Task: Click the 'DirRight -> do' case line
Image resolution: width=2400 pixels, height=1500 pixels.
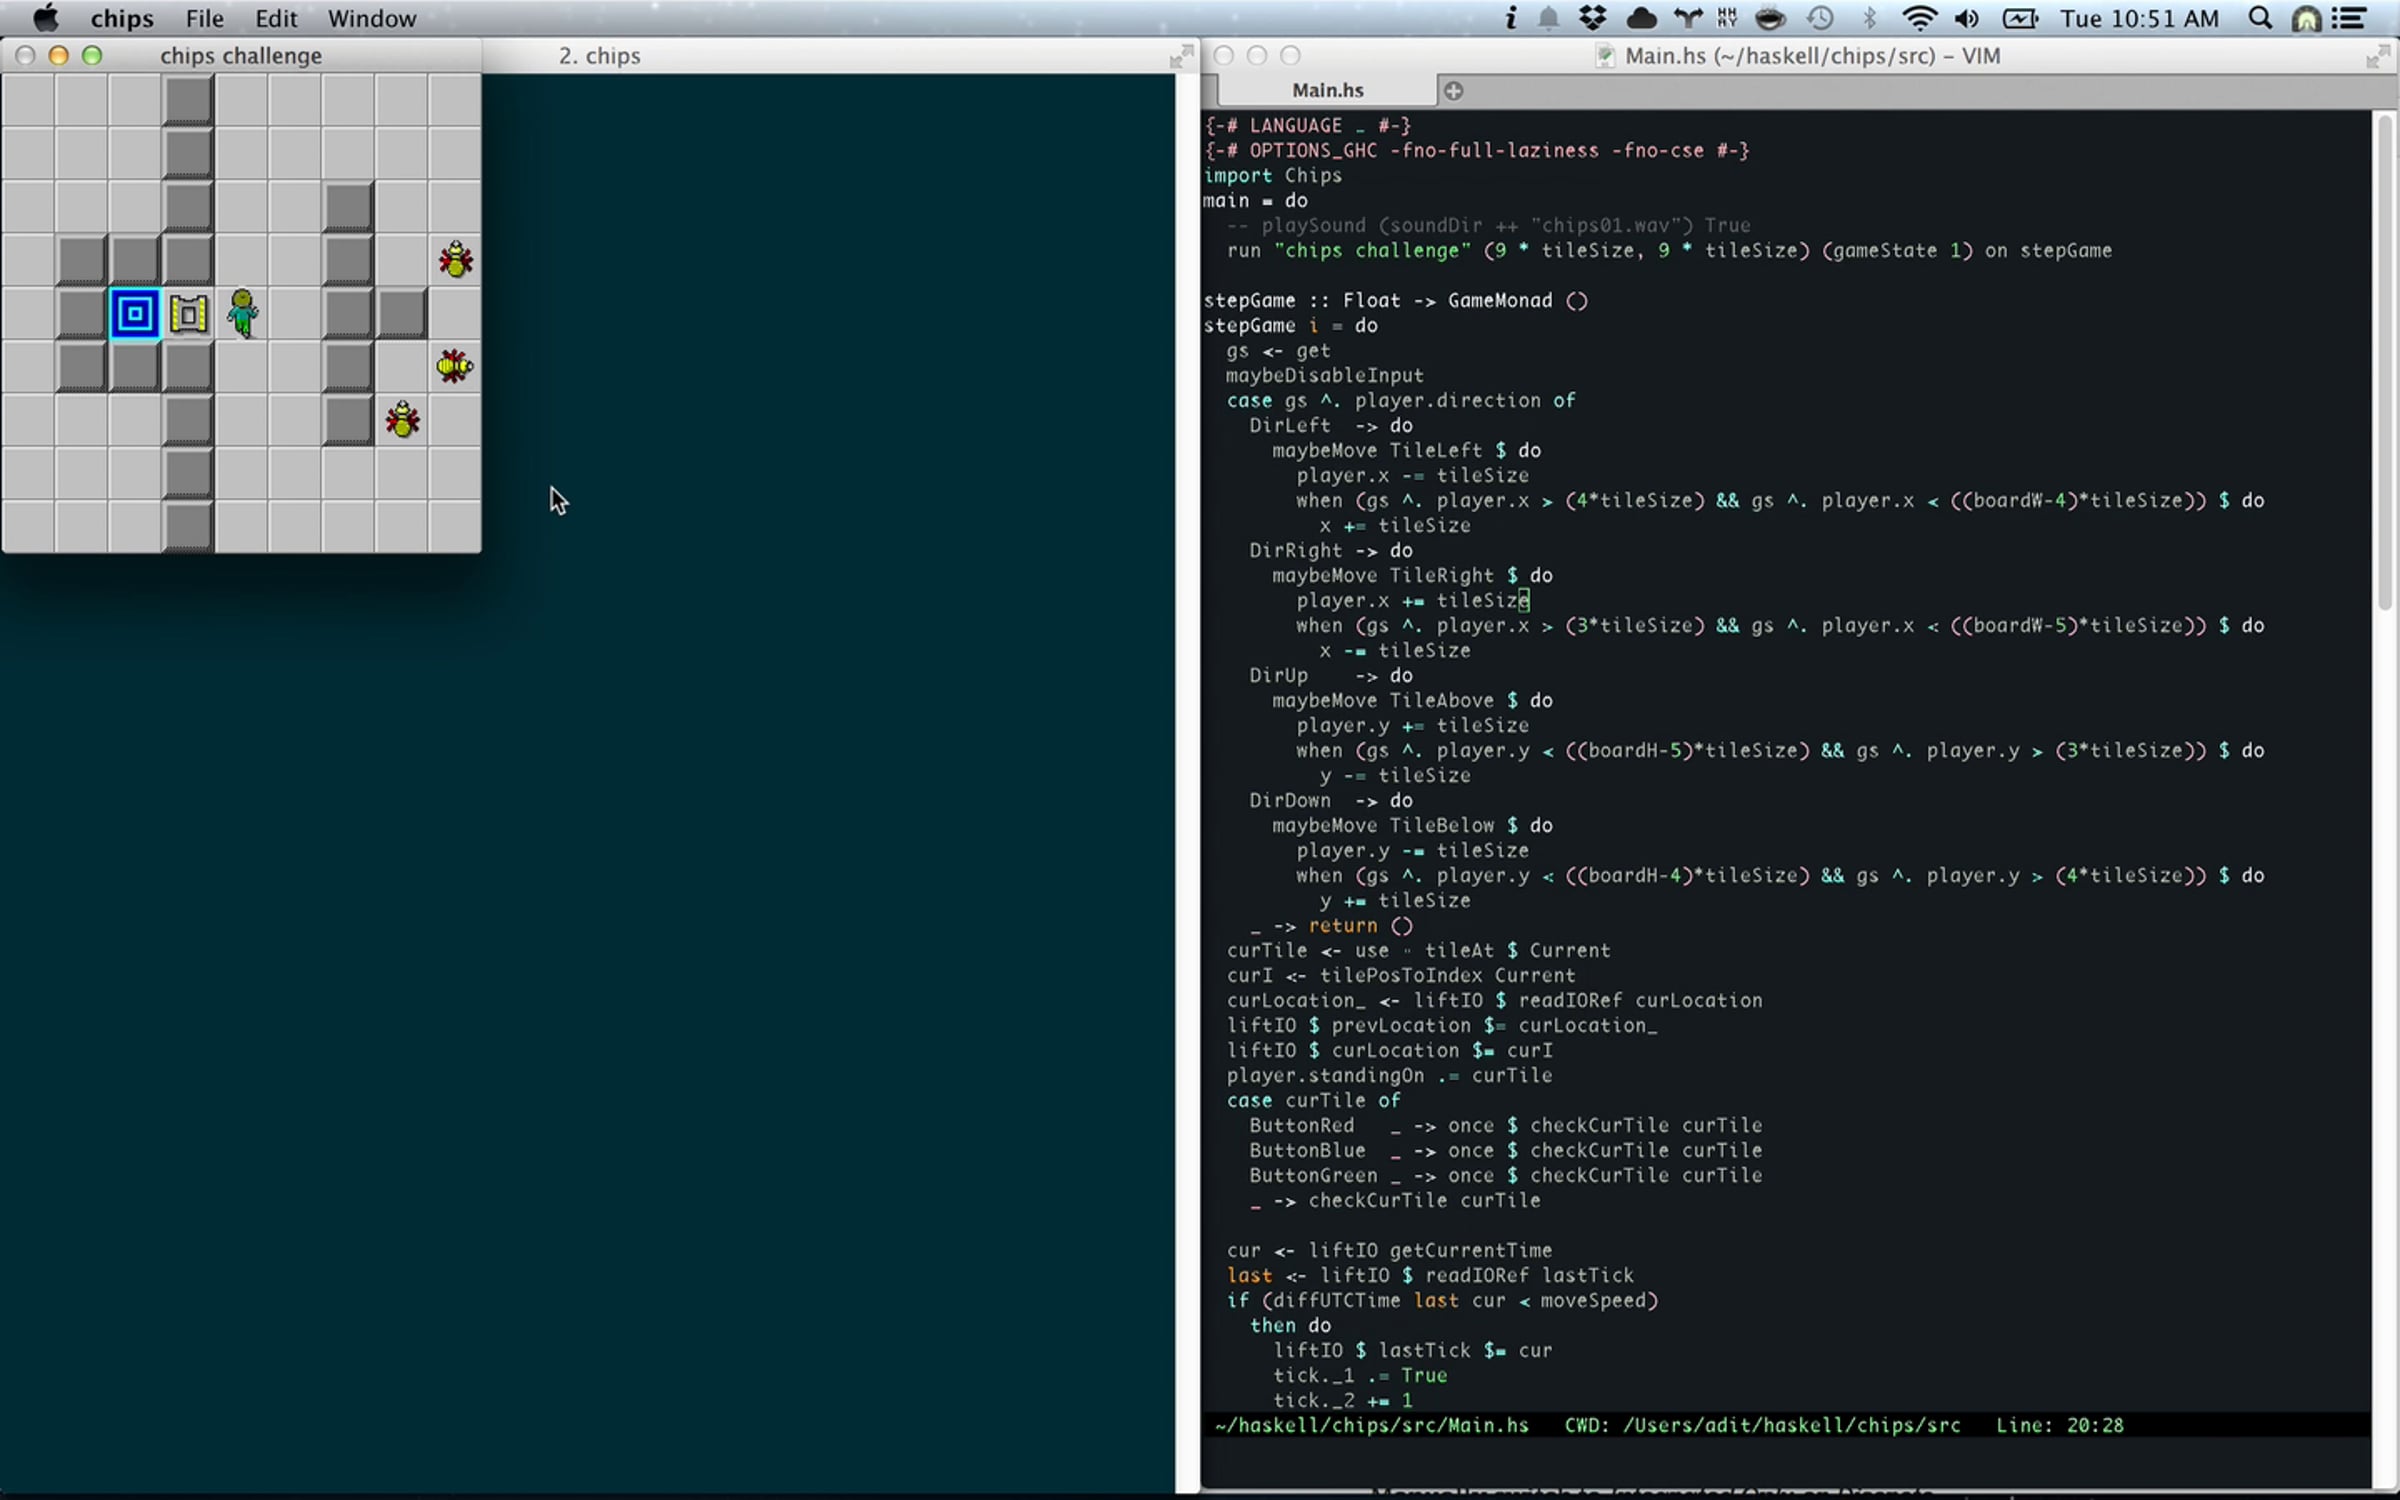Action: coord(1331,550)
